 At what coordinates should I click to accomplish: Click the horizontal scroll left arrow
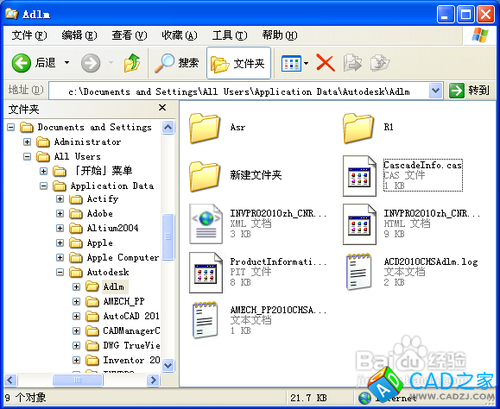(10, 380)
